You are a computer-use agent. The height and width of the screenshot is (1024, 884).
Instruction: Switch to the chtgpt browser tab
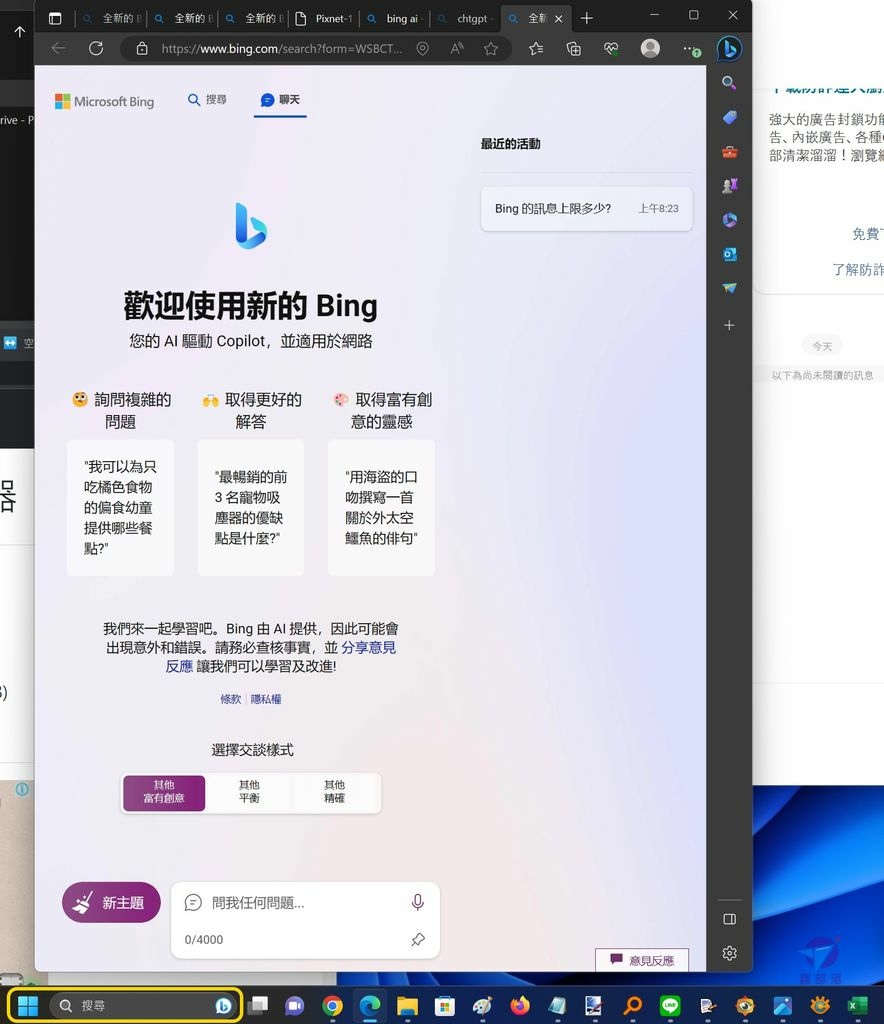click(466, 18)
